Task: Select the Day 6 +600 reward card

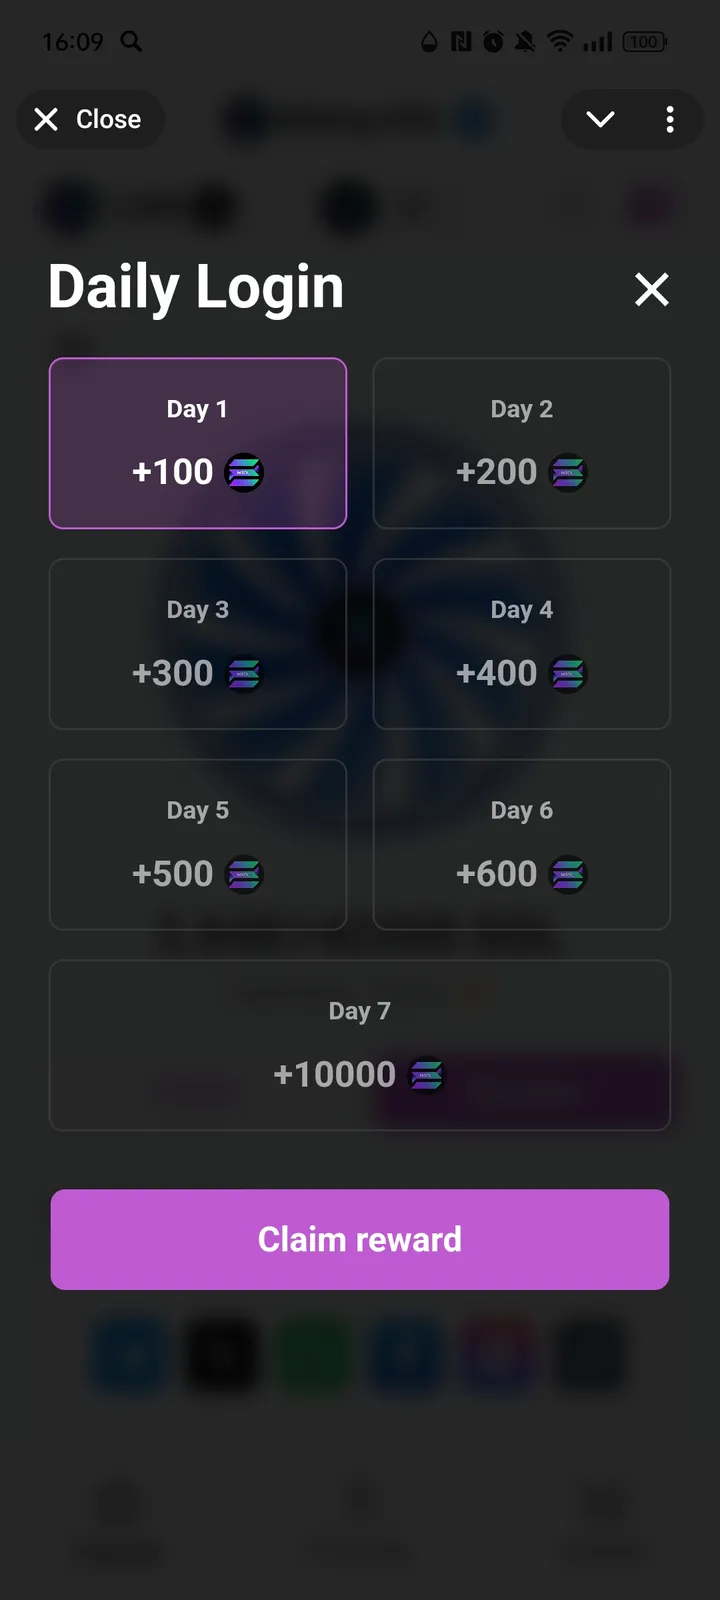Action: (521, 845)
